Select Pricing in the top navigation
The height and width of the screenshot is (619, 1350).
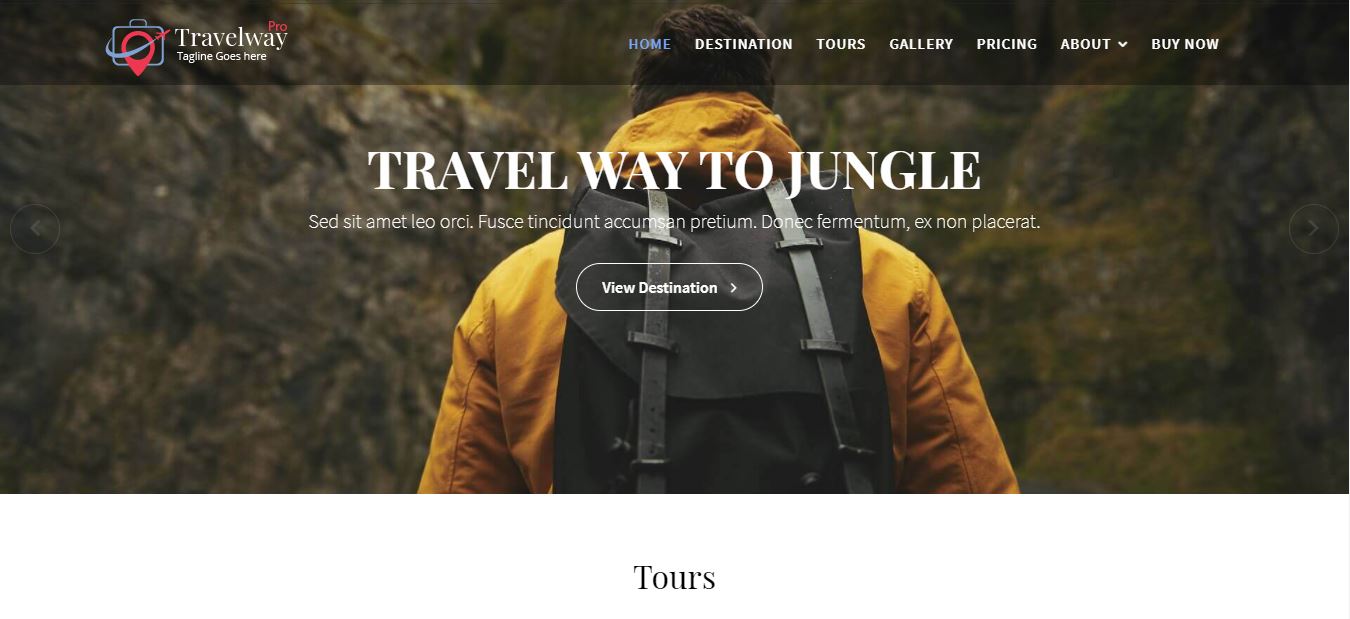pos(1007,44)
